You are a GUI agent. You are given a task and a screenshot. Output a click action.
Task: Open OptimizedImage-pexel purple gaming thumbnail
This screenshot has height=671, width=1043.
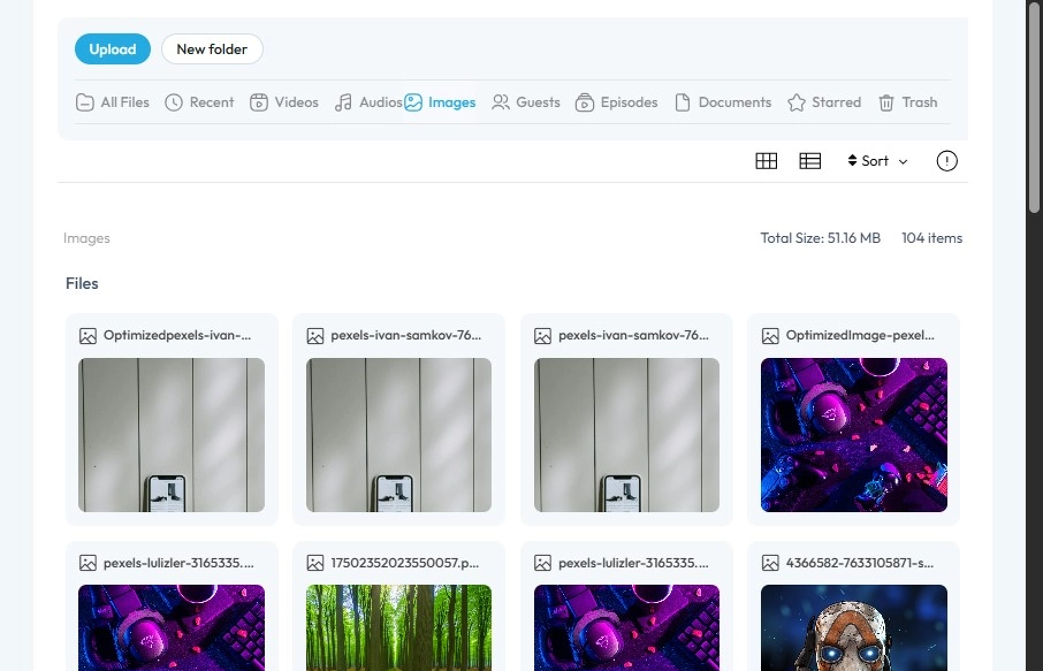tap(854, 435)
